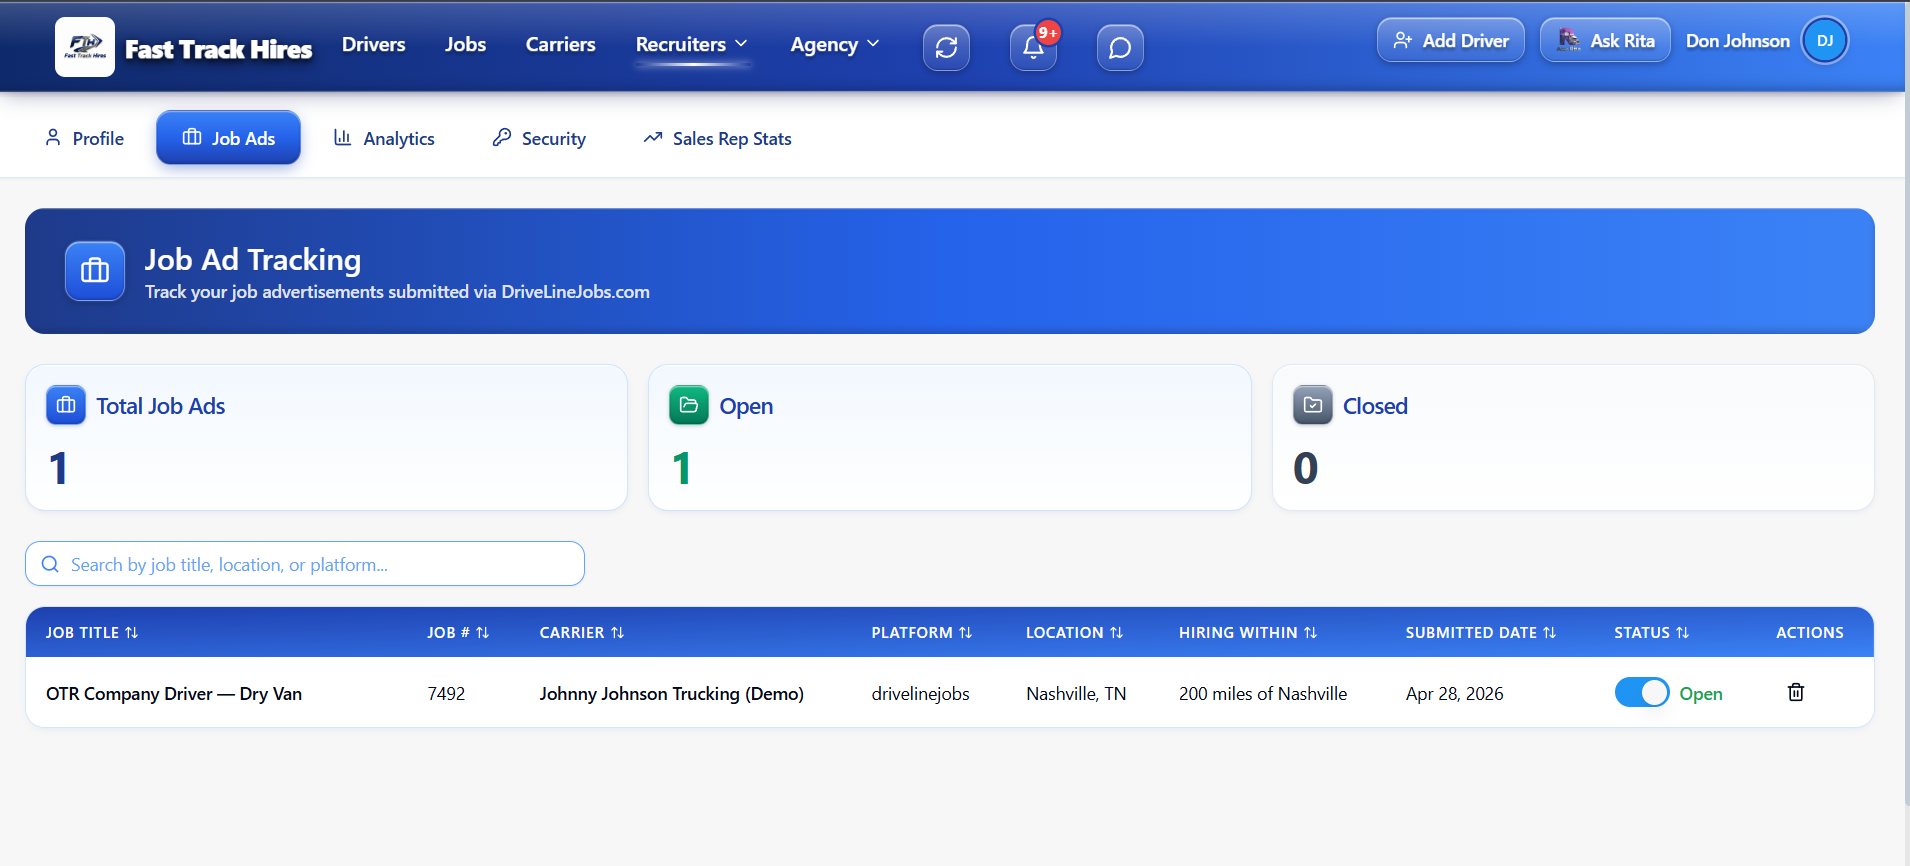
Task: Click the OTR Company Driver — Dry Van title
Action: pyautogui.click(x=174, y=693)
